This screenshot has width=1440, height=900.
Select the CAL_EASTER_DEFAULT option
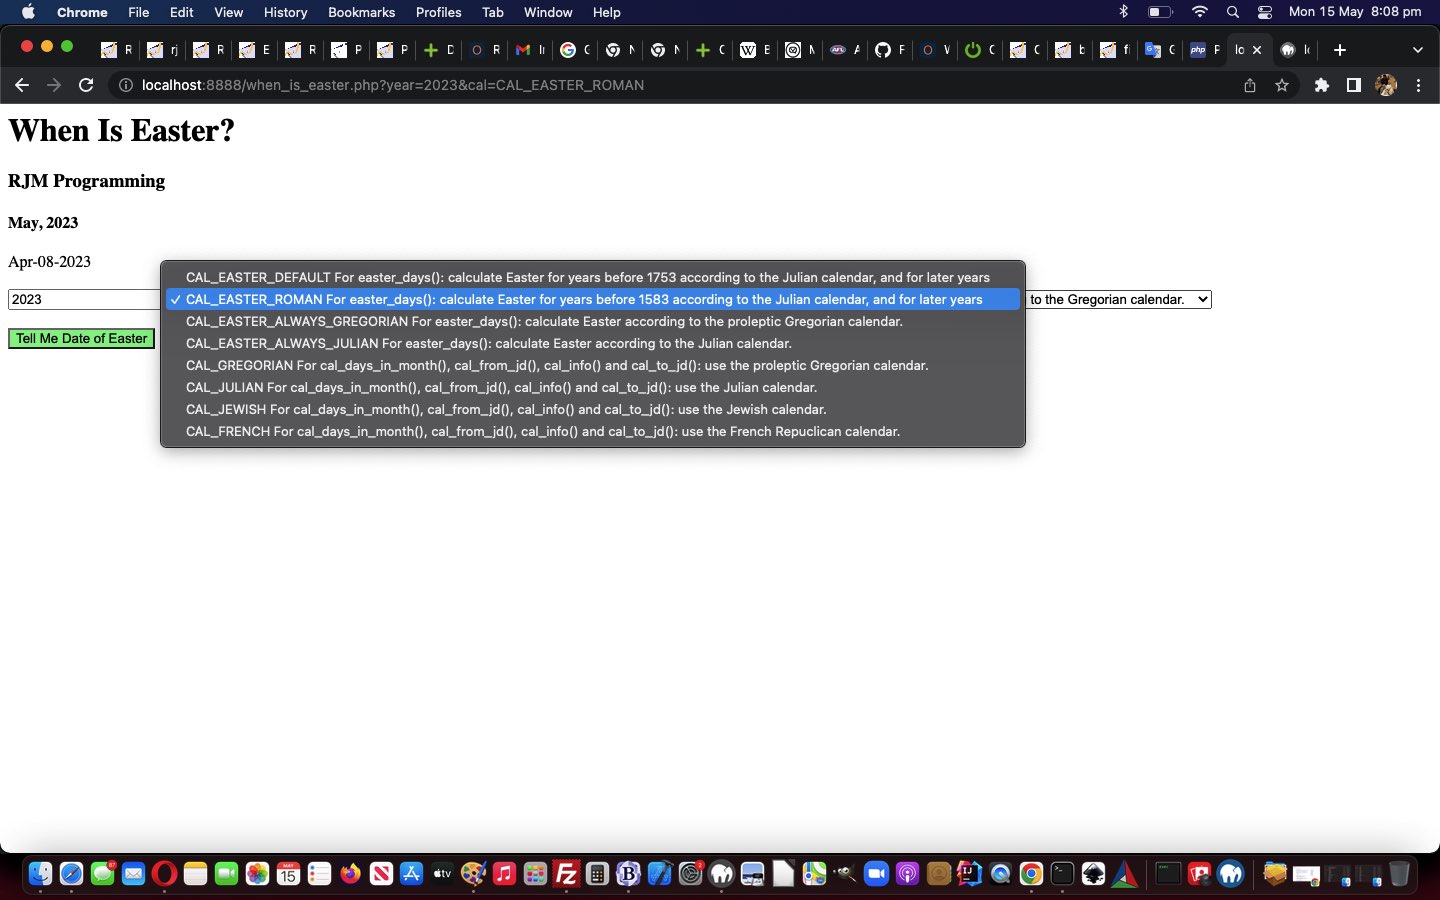click(x=587, y=277)
